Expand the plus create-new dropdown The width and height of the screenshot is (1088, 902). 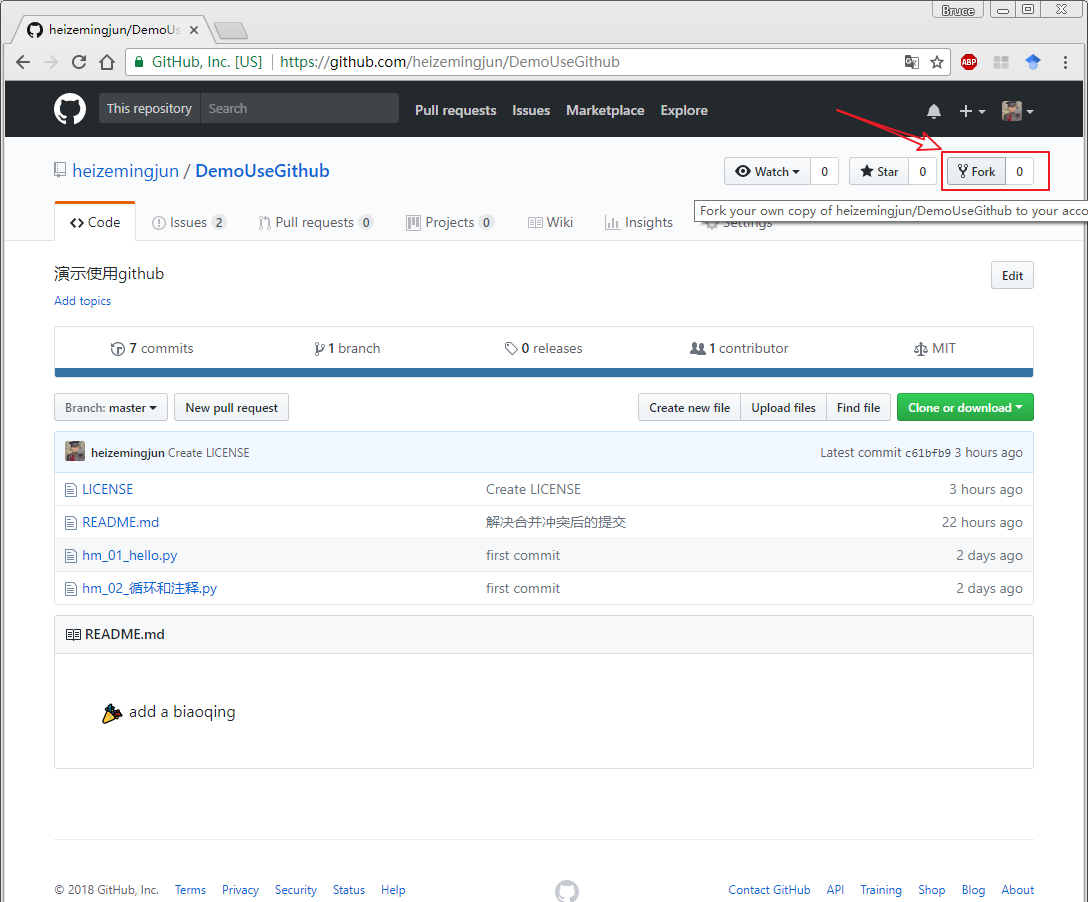click(x=972, y=111)
